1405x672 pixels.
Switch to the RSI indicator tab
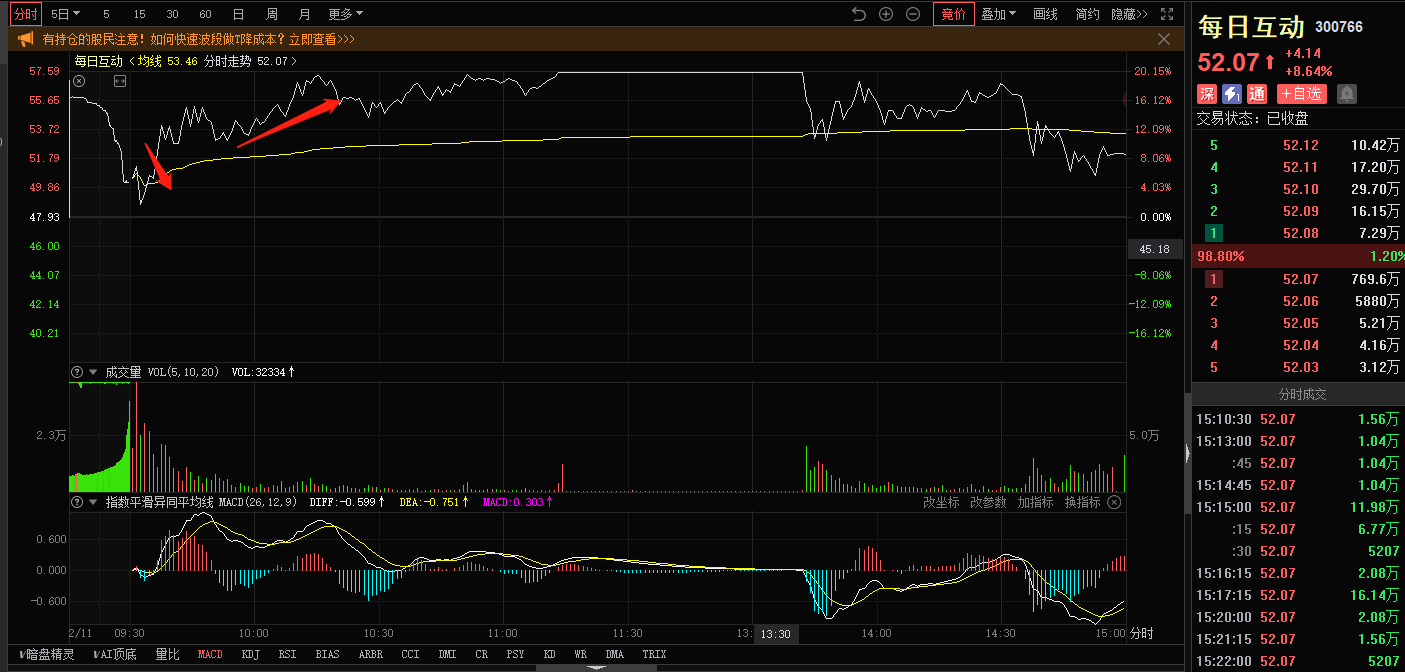287,654
